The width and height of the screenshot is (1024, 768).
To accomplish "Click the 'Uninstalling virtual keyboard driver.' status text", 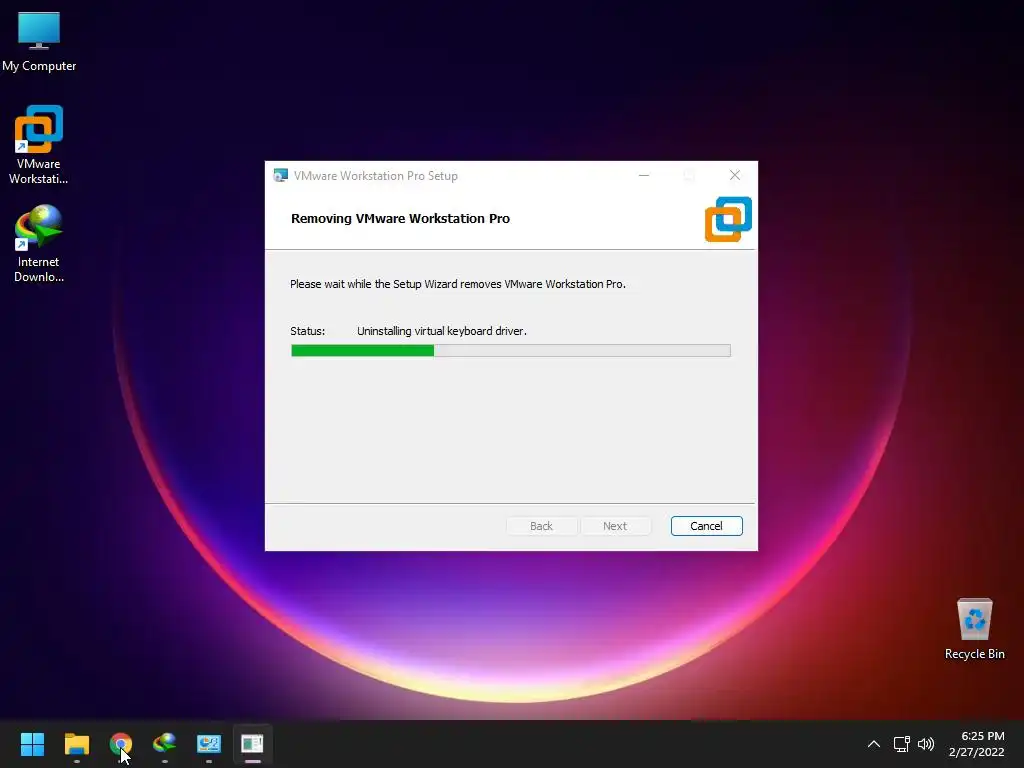I will [x=441, y=331].
